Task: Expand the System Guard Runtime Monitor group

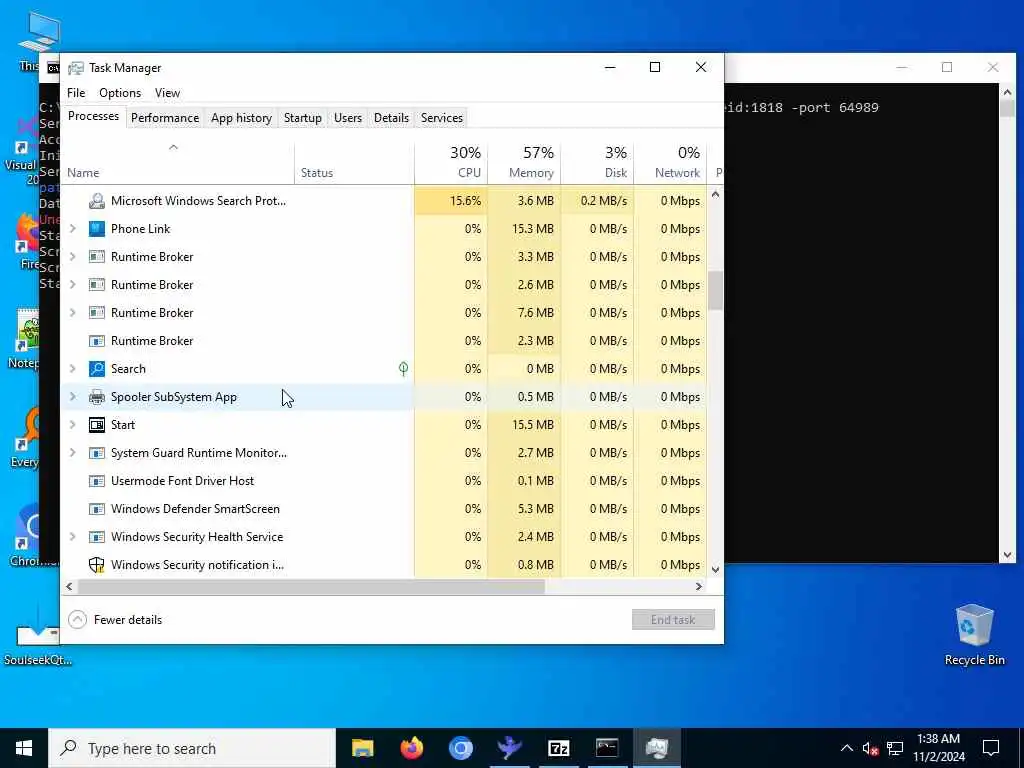Action: point(72,453)
